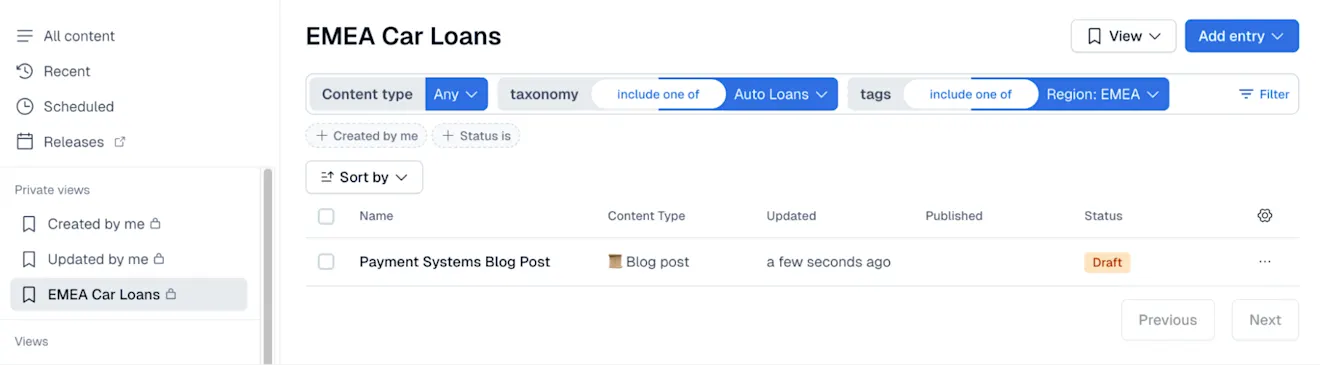Click the bookmark icon next to Created by me
1320x365 pixels.
(29, 224)
